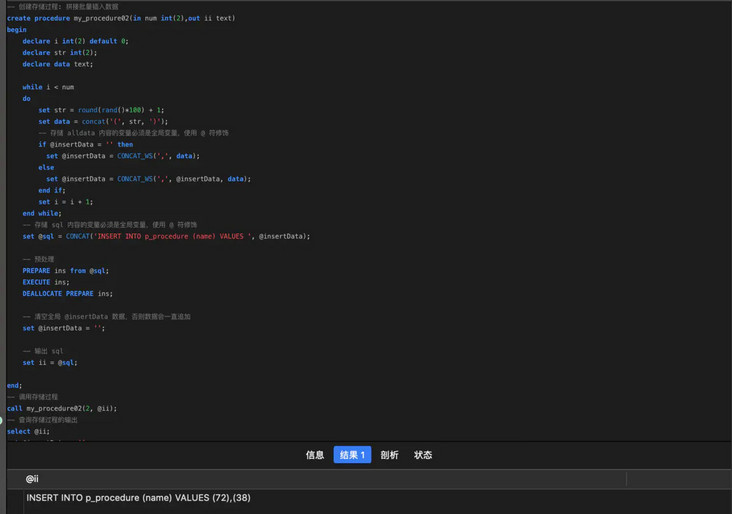This screenshot has height=514, width=732.
Task: Click the 'EXECUTE ins;' line
Action: (x=46, y=282)
